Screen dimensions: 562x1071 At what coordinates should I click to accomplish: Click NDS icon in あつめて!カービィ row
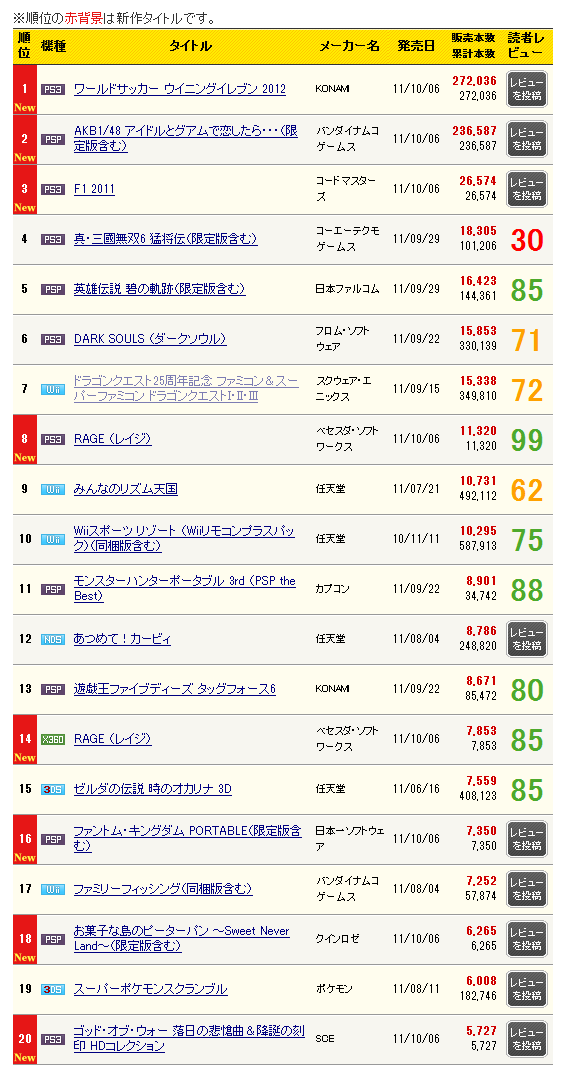tap(53, 639)
